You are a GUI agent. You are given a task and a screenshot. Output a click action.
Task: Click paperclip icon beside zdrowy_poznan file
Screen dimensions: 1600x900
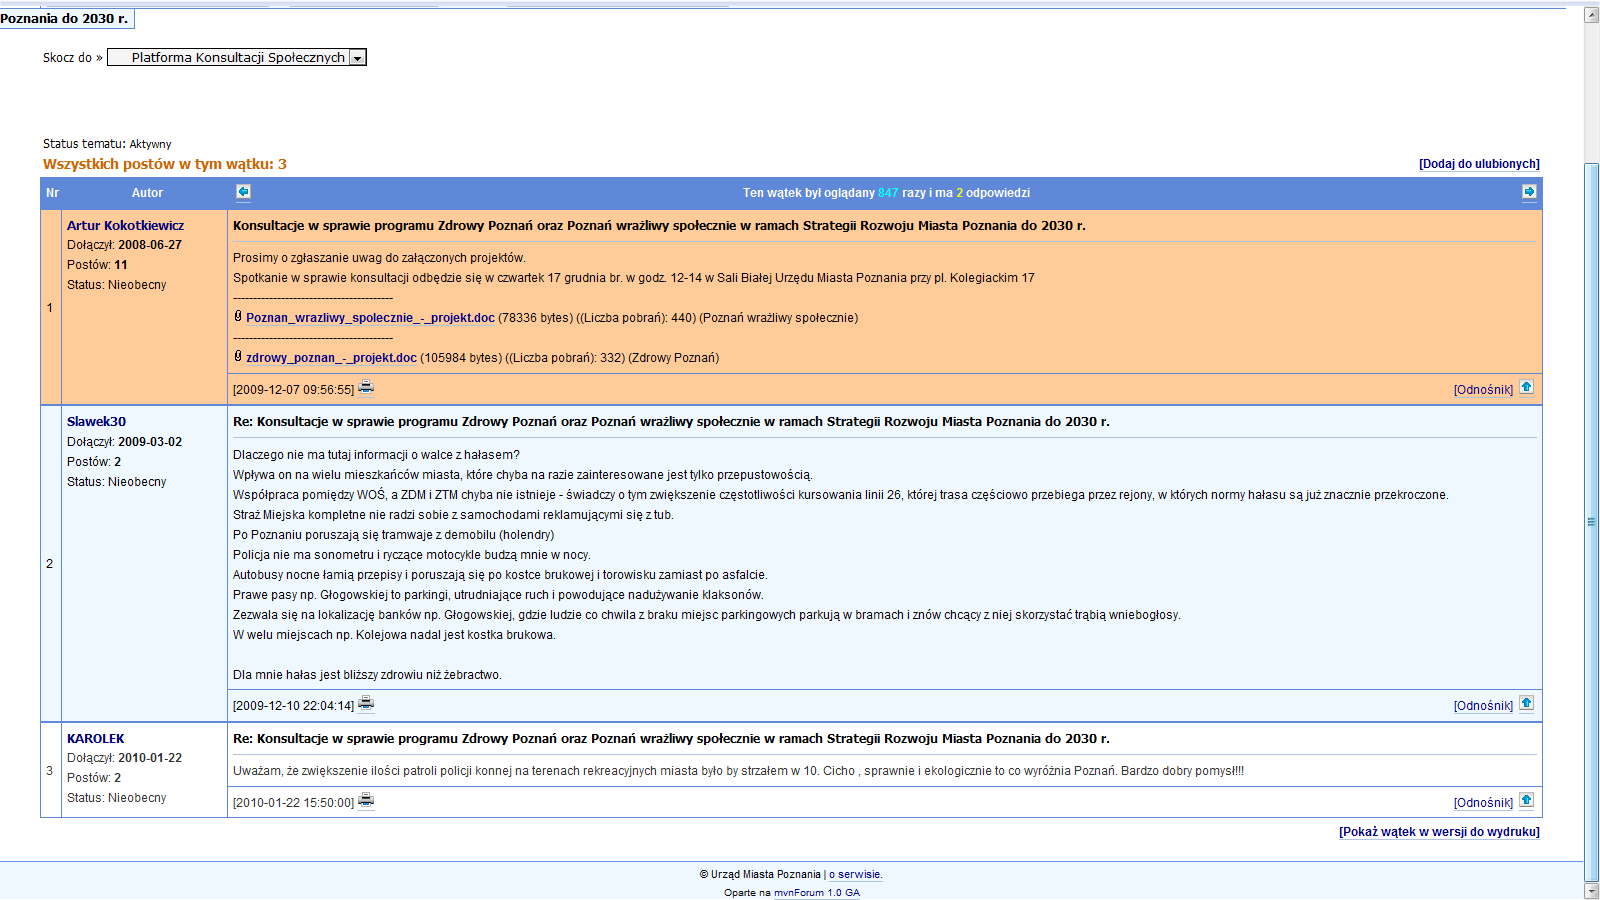point(238,356)
